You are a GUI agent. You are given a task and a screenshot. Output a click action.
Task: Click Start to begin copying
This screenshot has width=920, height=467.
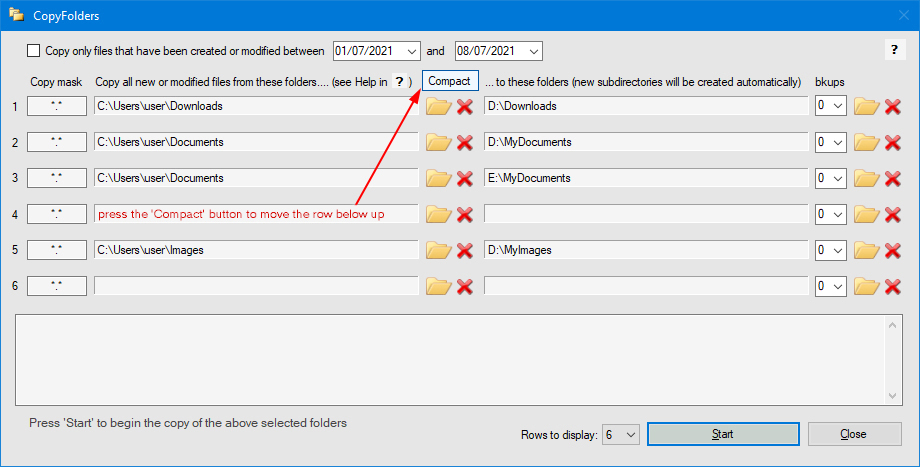coord(722,434)
